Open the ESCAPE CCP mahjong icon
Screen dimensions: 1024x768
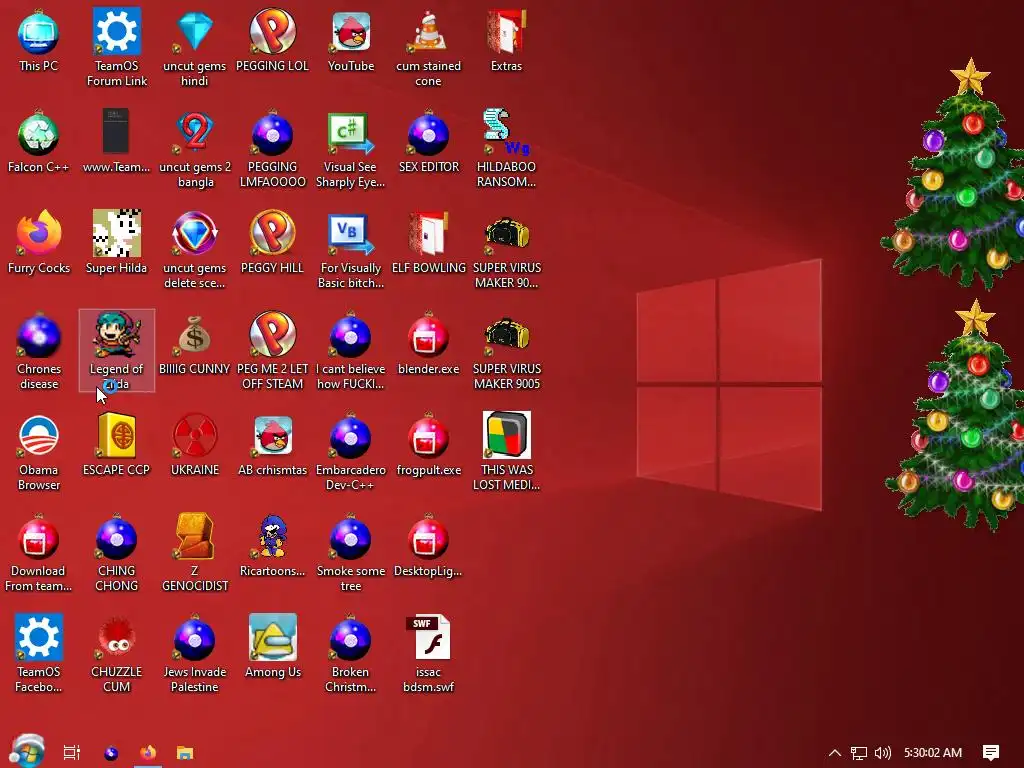[116, 445]
